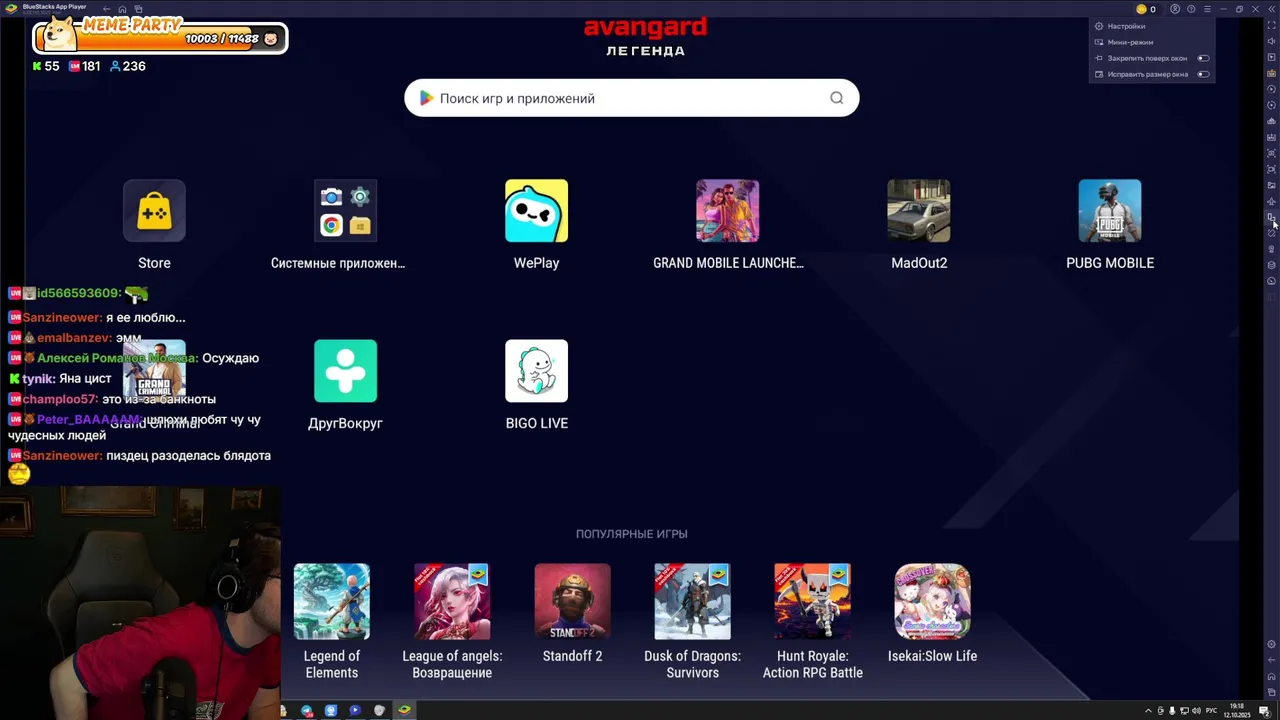
Task: Open Legend of Elements game tile
Action: [332, 601]
